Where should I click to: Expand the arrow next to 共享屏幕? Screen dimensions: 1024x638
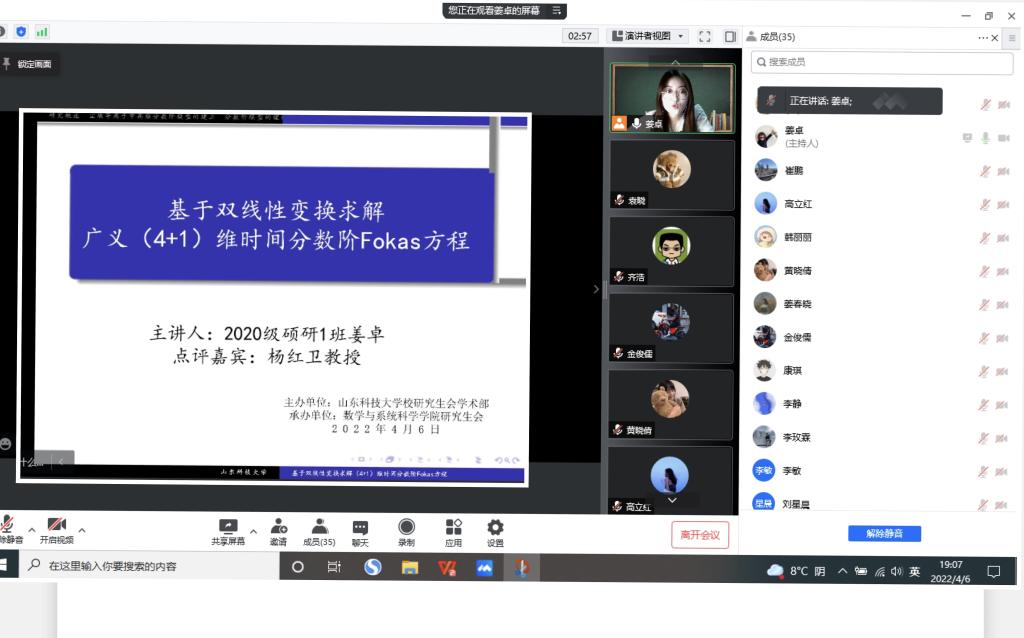tap(253, 531)
